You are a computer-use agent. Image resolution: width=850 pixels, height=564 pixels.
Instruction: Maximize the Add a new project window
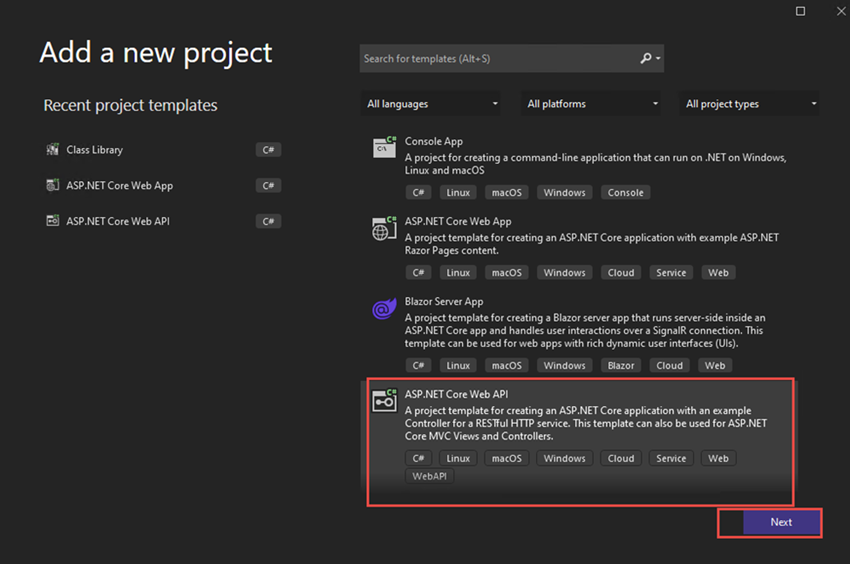pyautogui.click(x=800, y=11)
